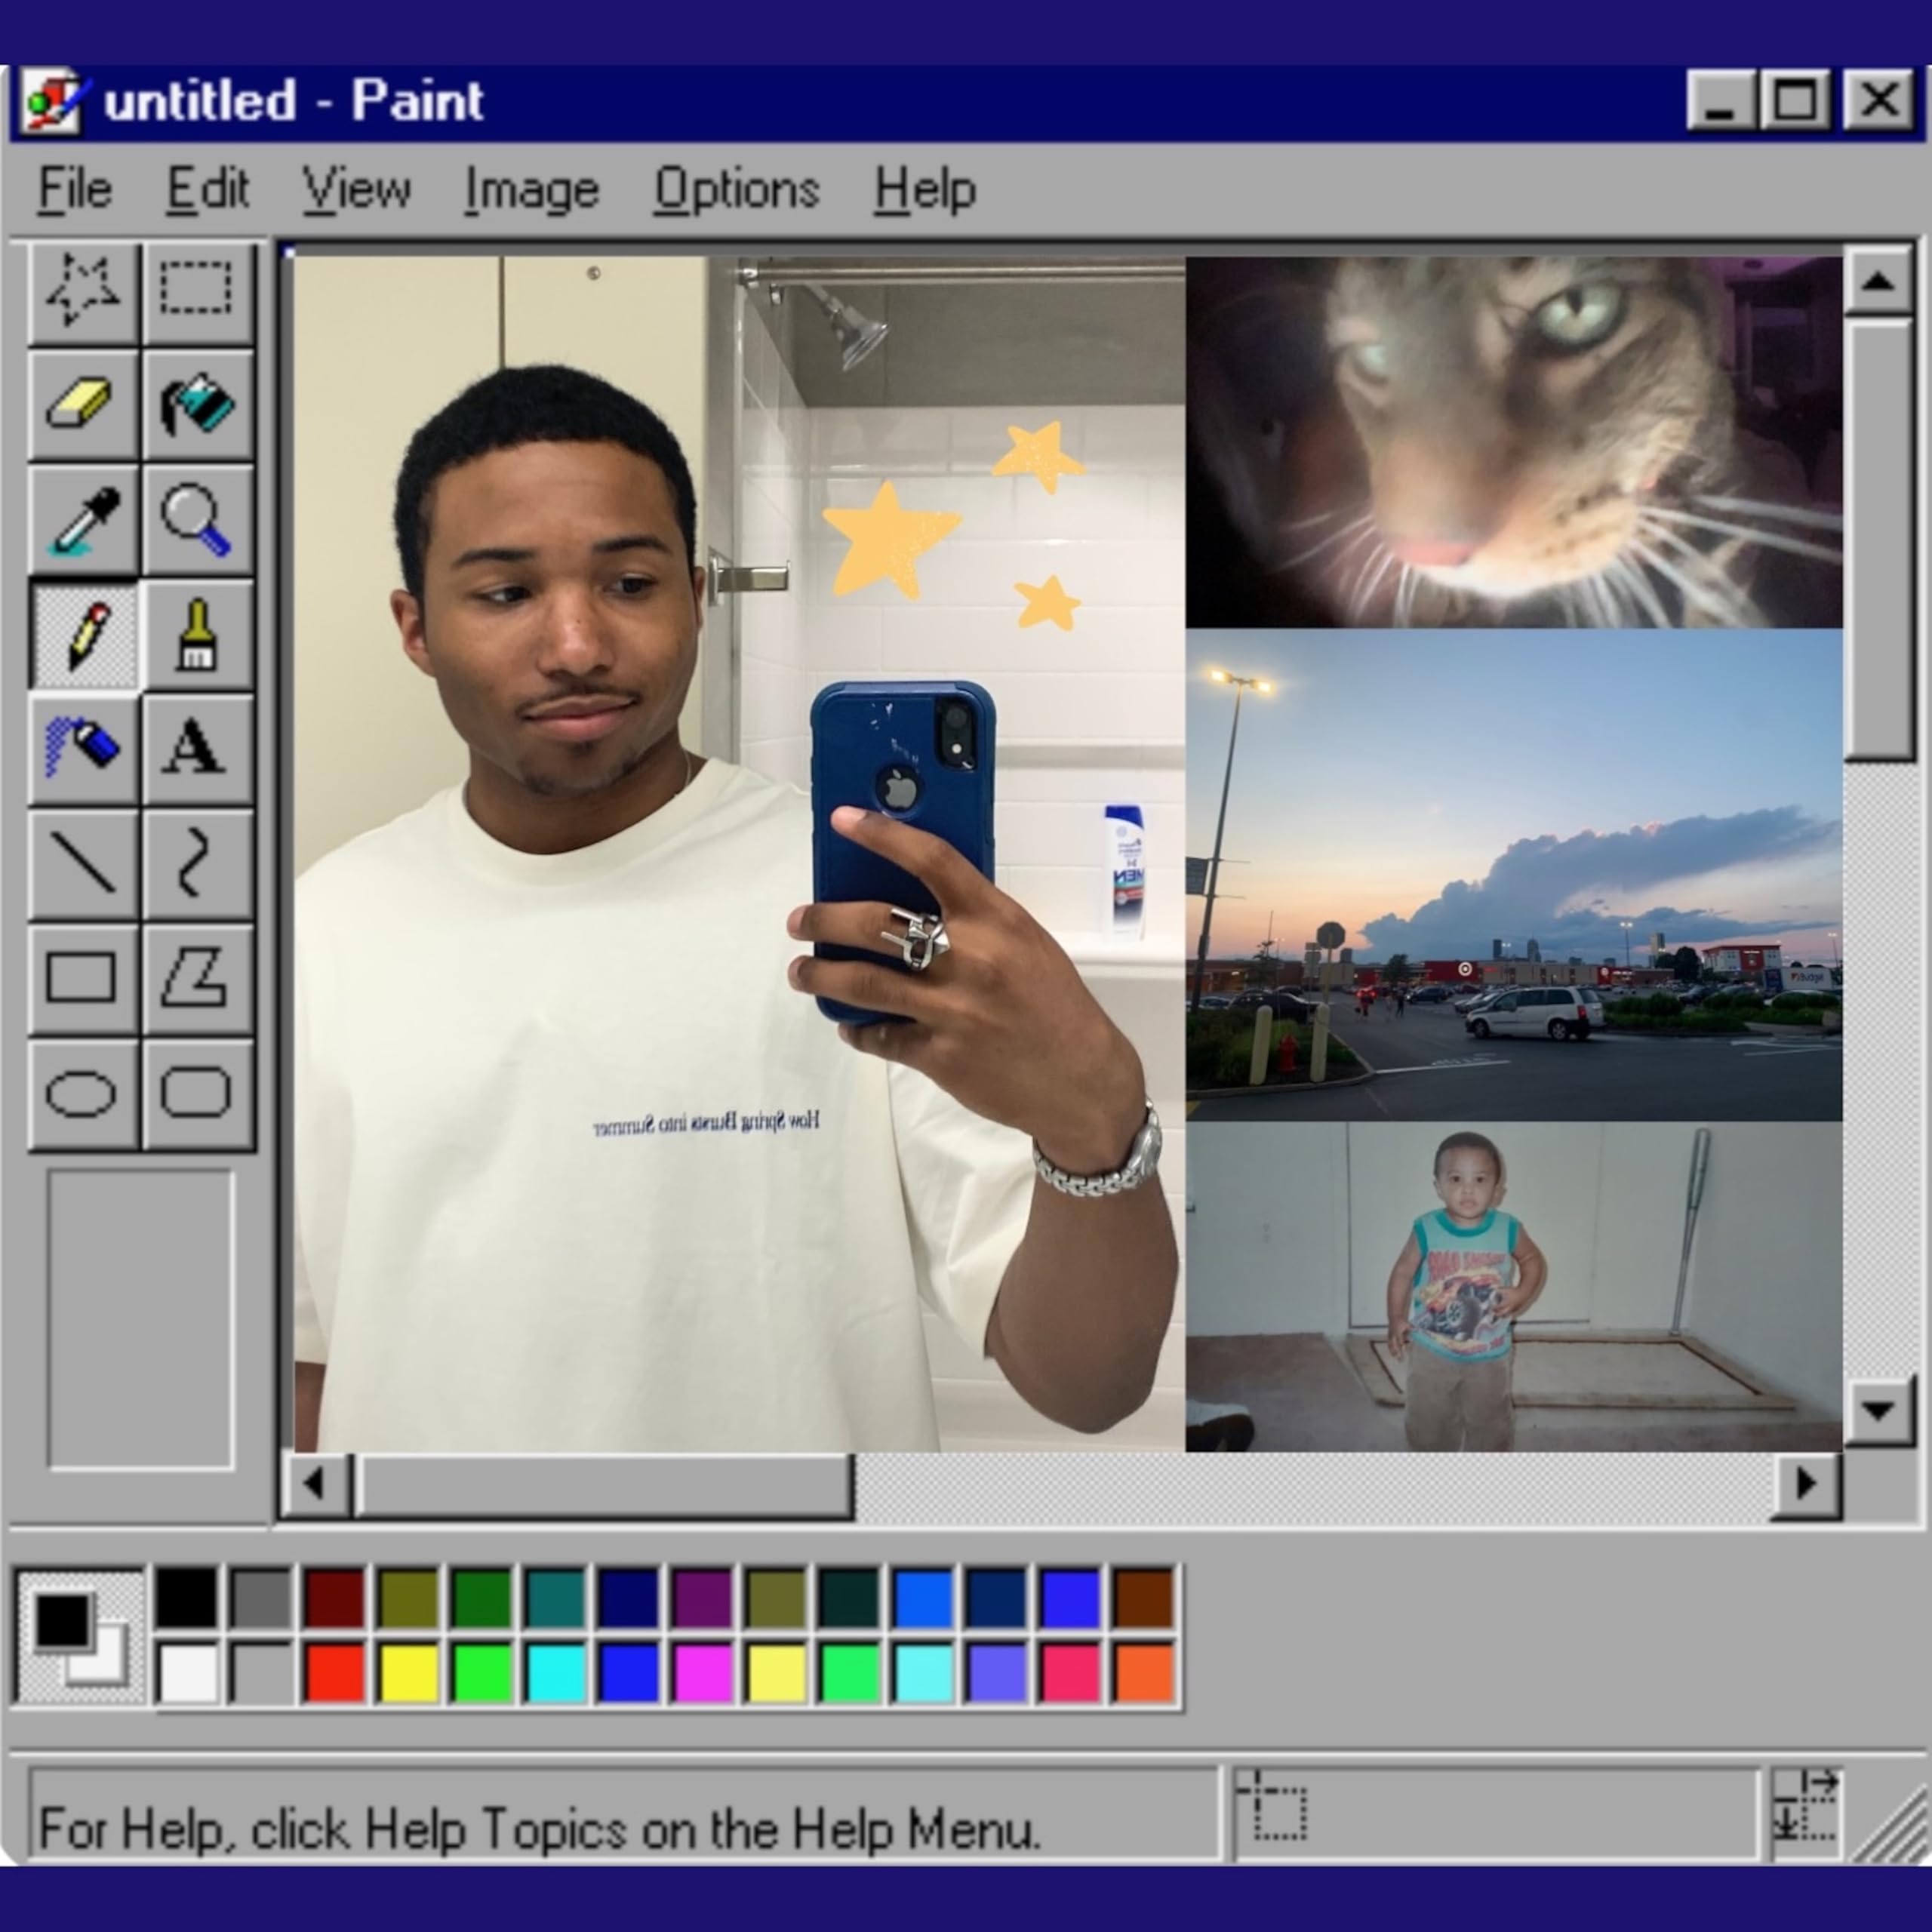Open the File menu
This screenshot has width=1932, height=1932.
pyautogui.click(x=75, y=189)
